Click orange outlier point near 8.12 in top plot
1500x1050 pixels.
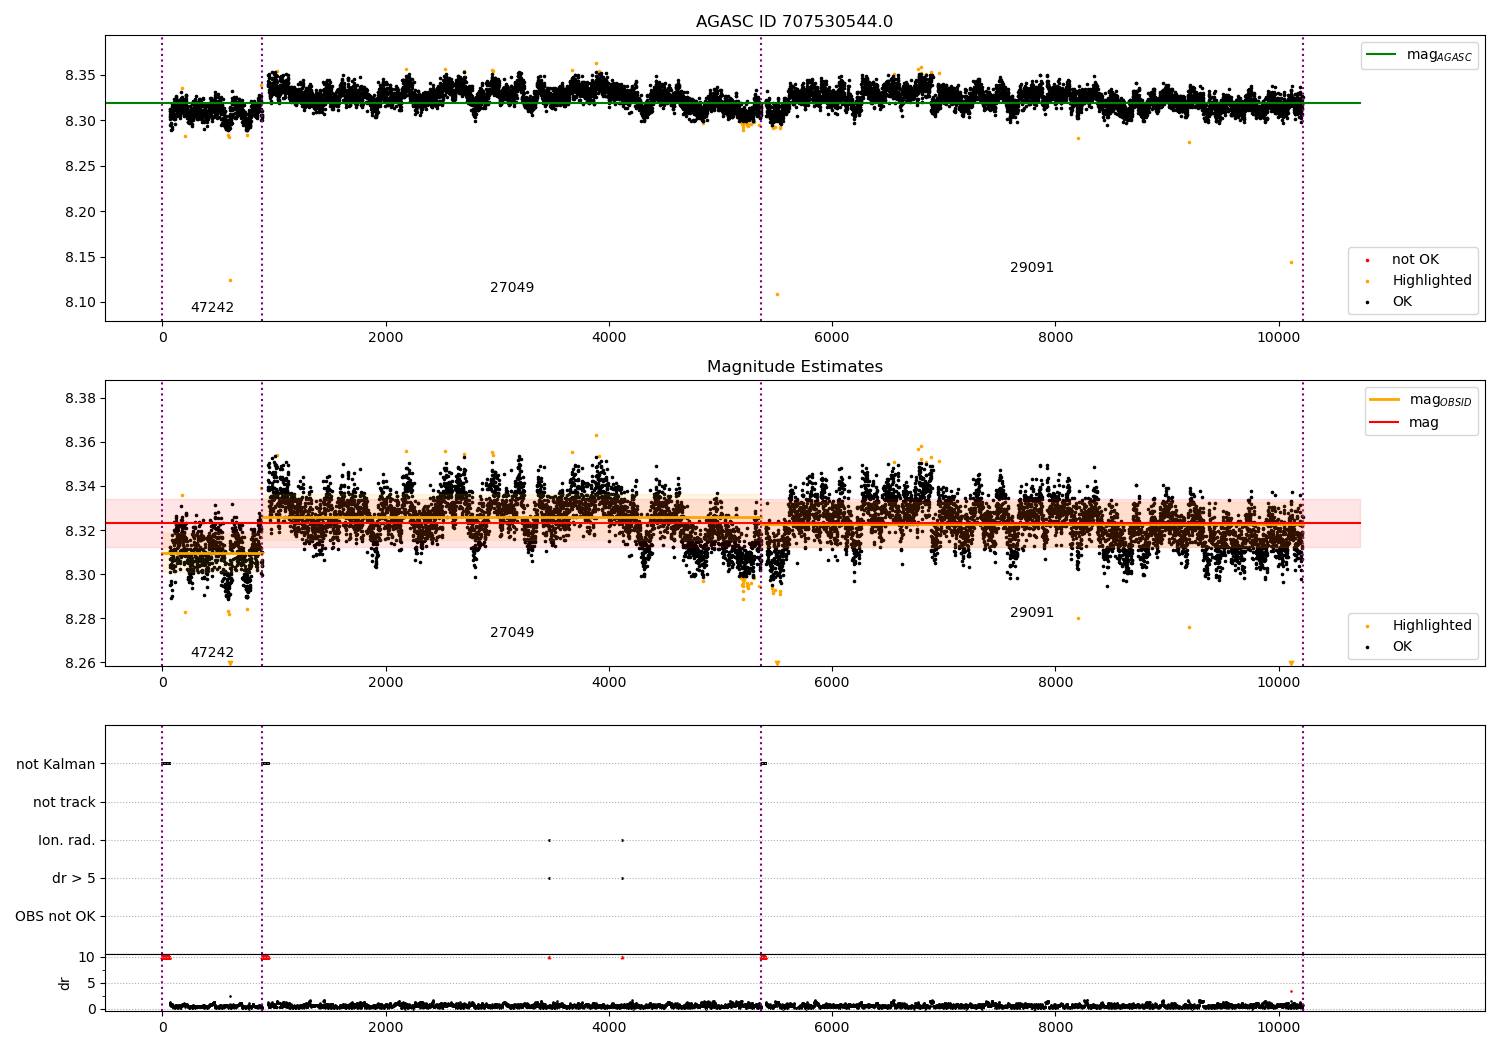230,280
